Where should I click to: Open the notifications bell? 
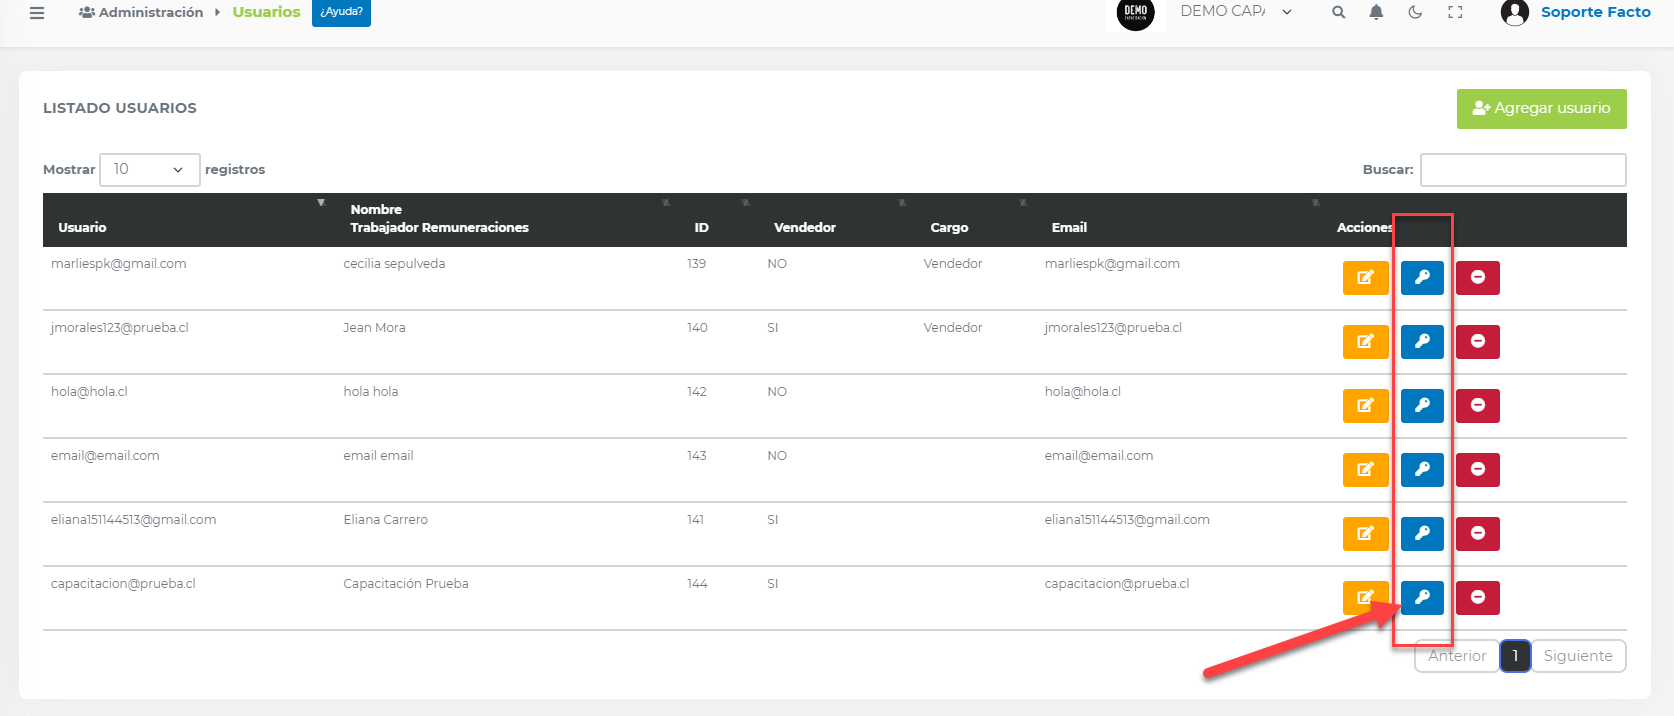point(1376,13)
